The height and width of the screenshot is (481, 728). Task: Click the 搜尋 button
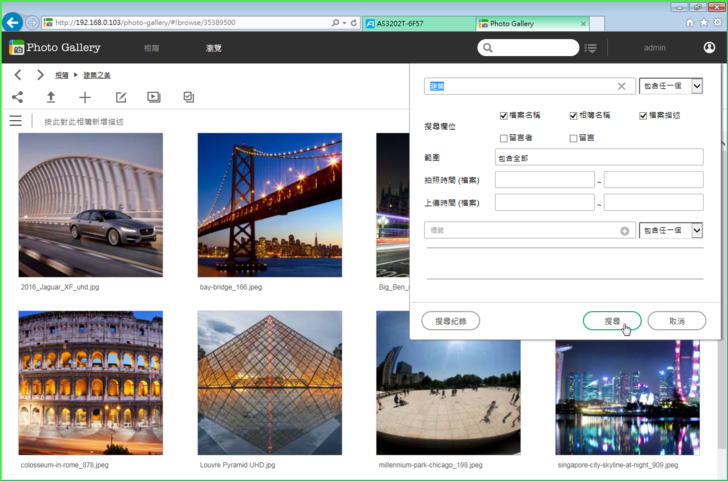click(612, 321)
